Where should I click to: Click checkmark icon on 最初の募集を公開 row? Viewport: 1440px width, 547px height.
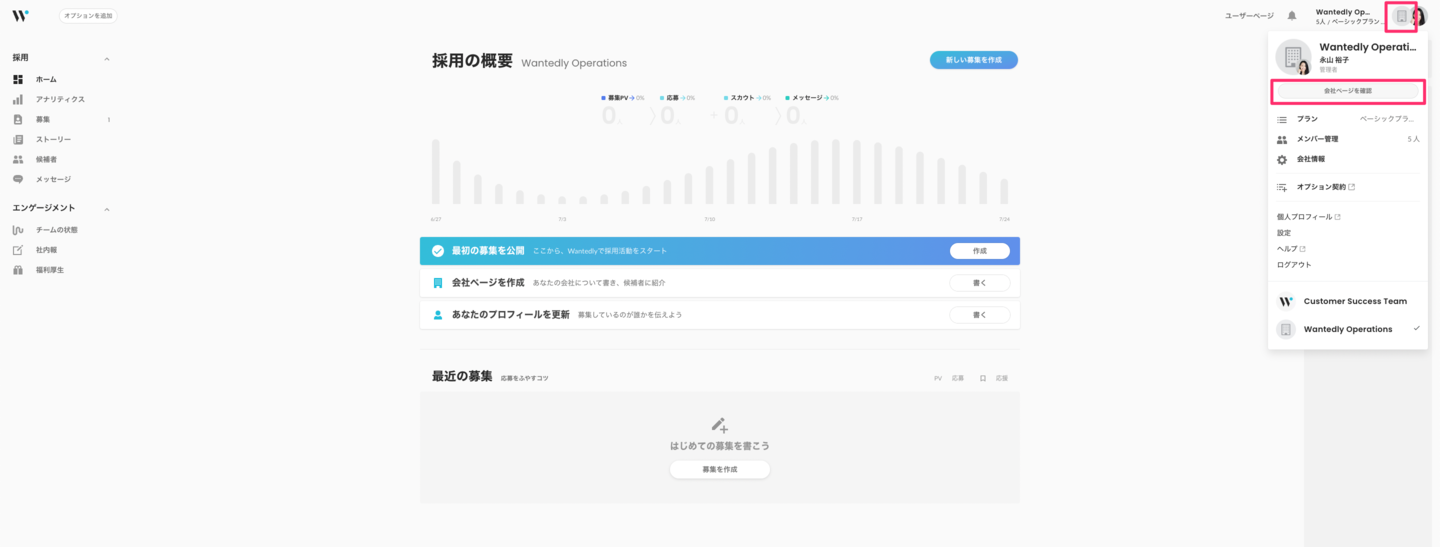pos(438,251)
